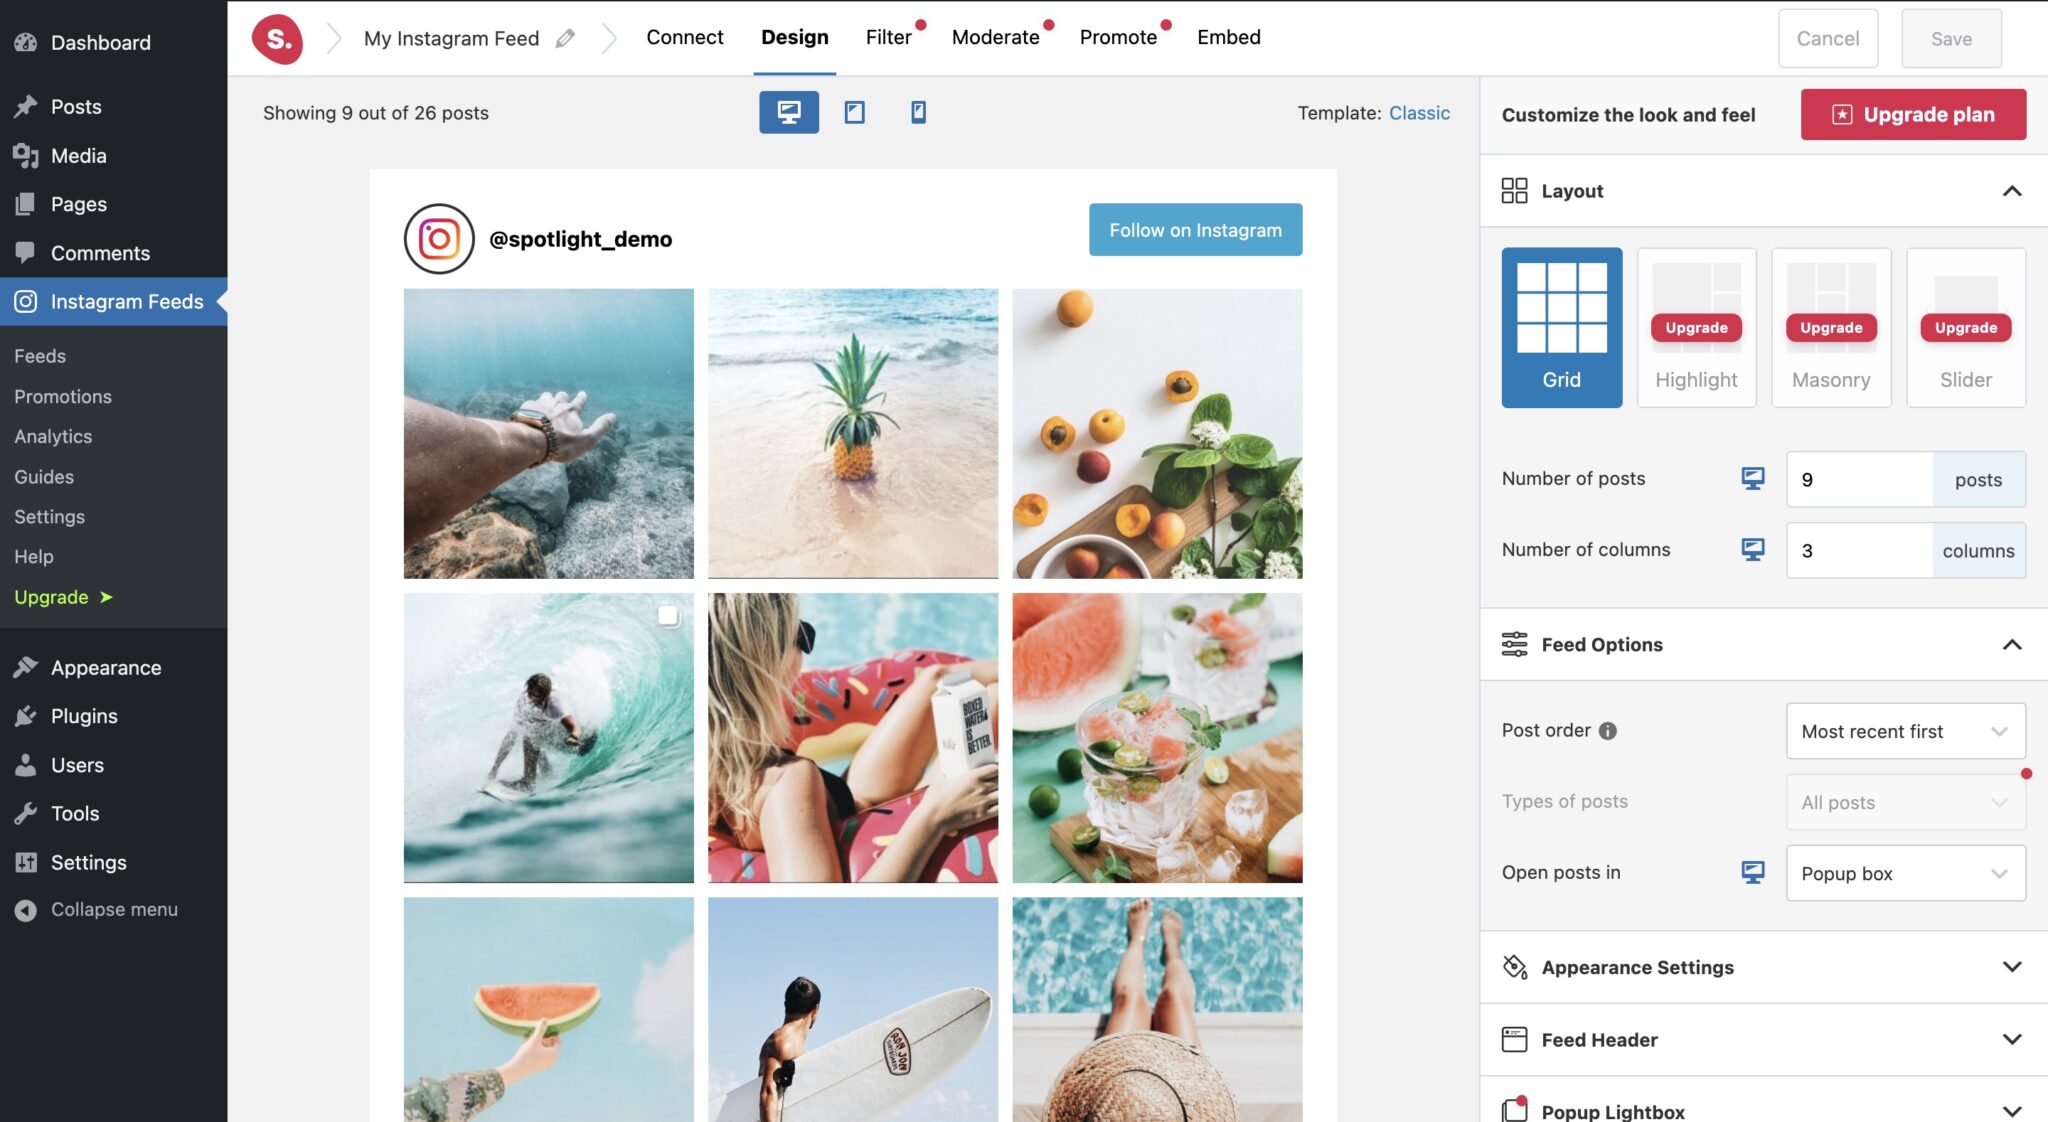Click the Plugins plug icon
The width and height of the screenshot is (2048, 1122).
point(26,716)
